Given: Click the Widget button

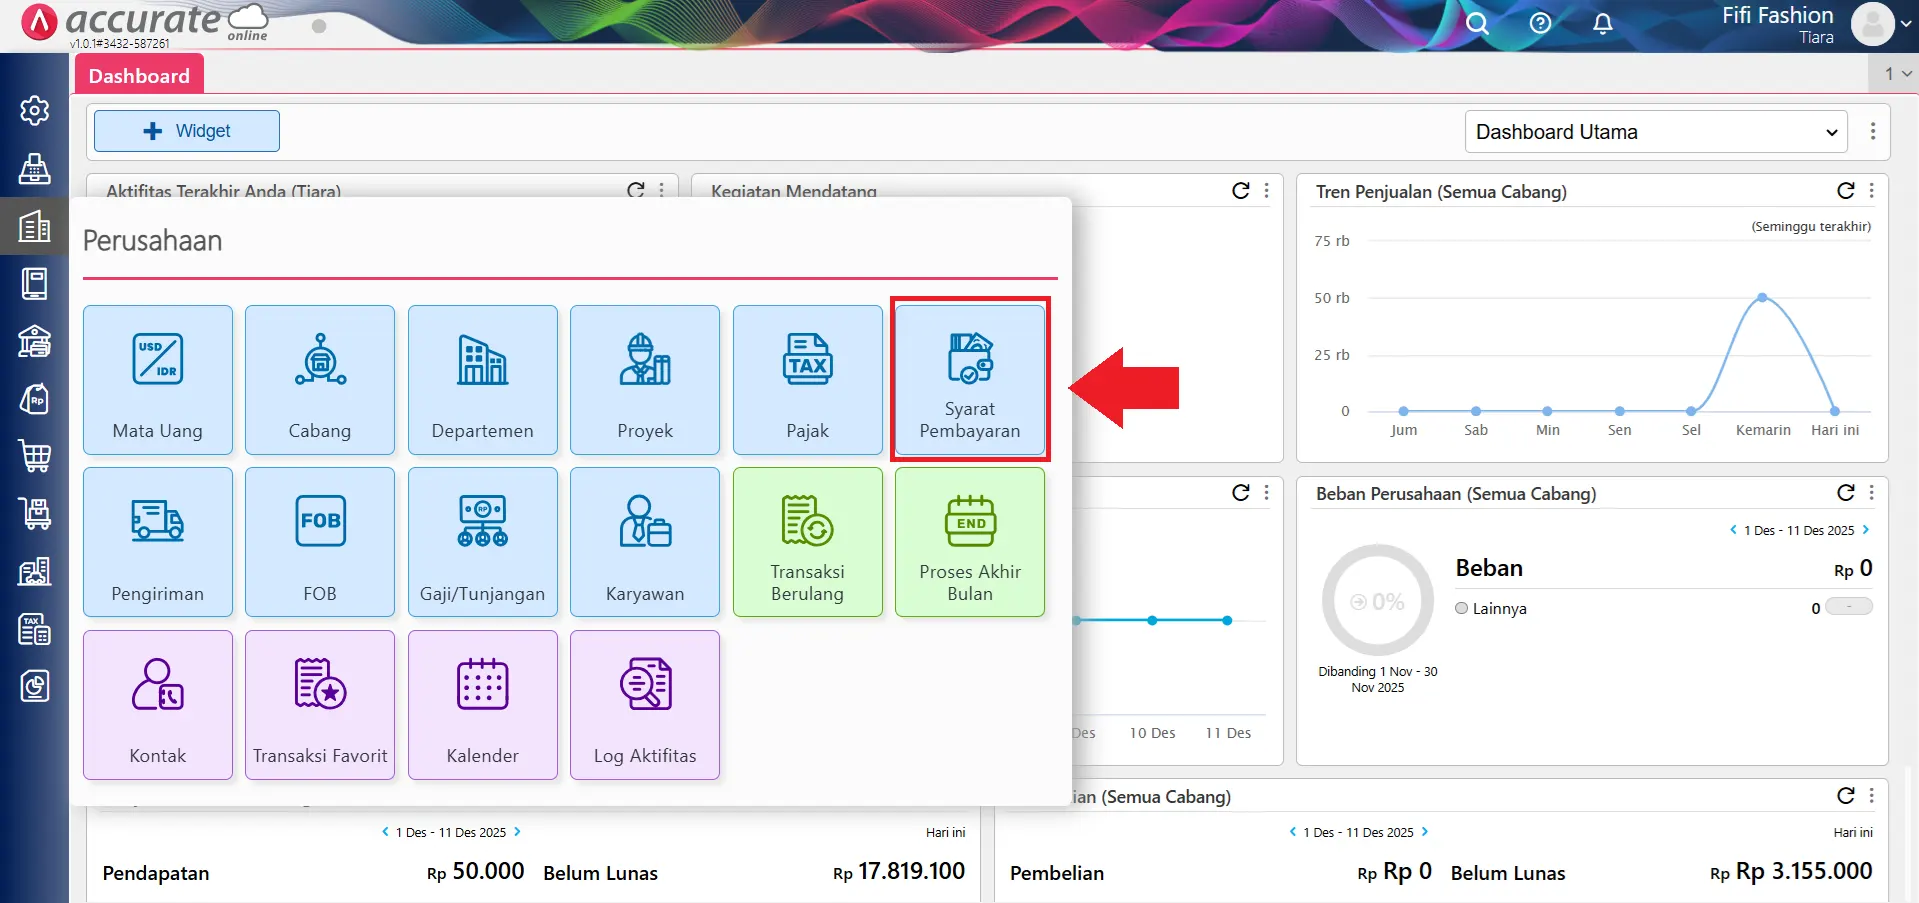Looking at the screenshot, I should tap(186, 131).
